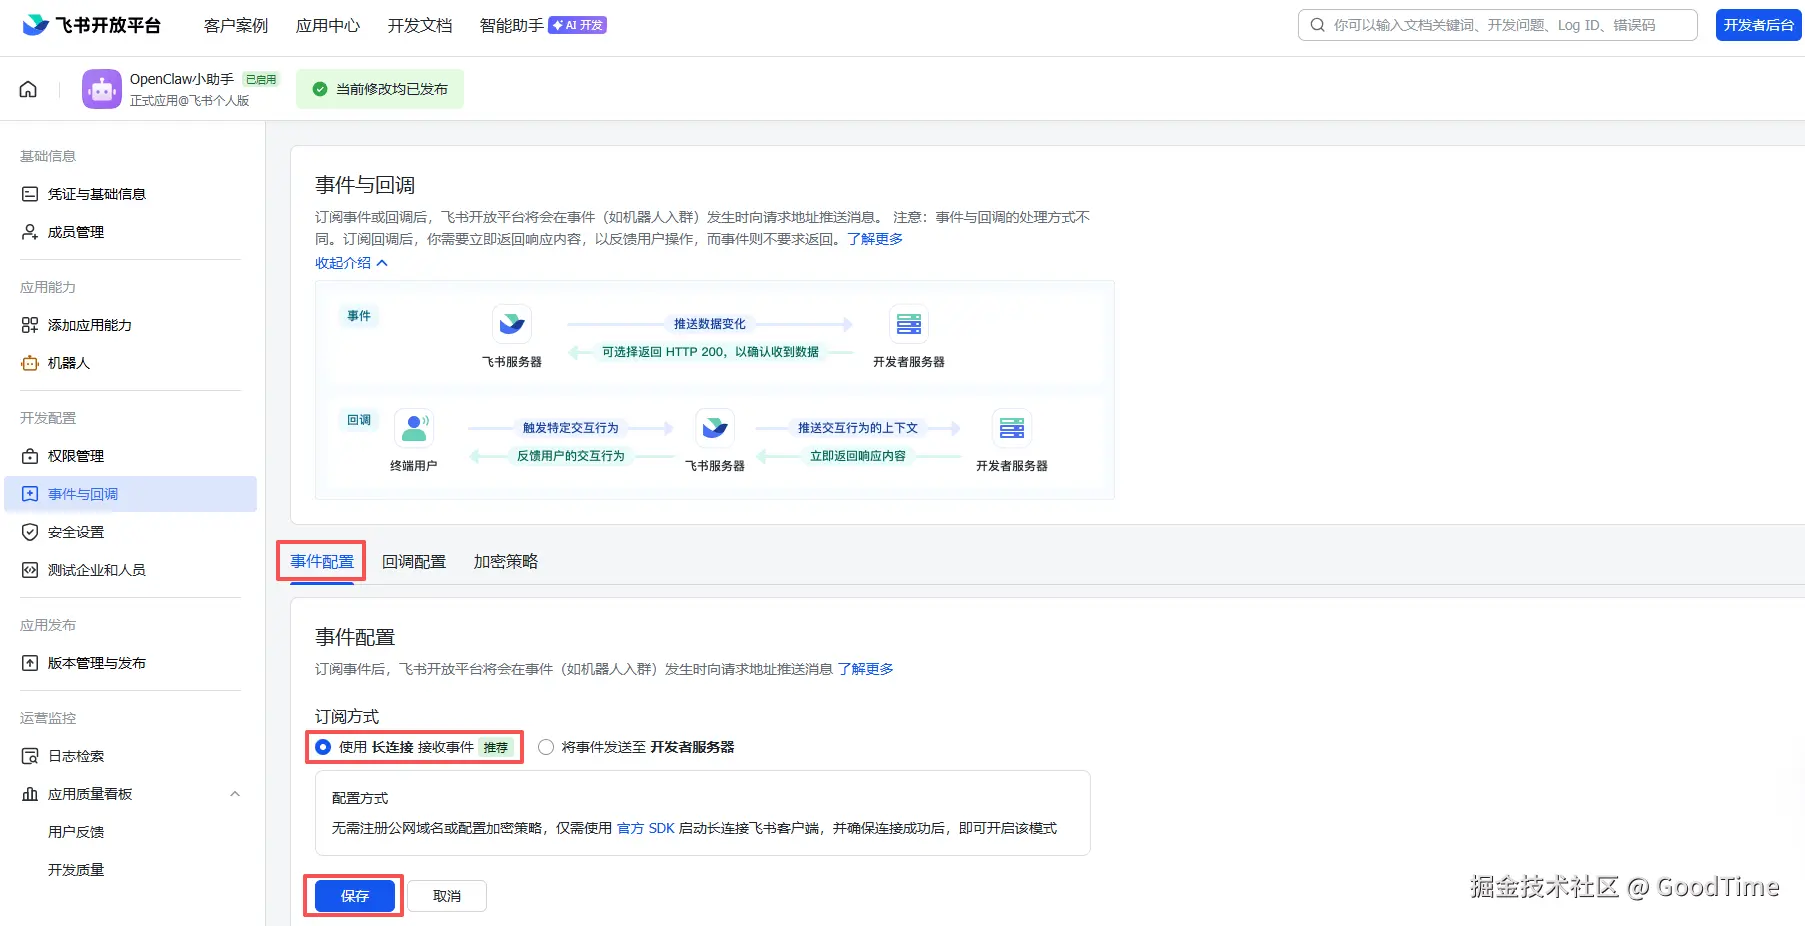The height and width of the screenshot is (926, 1805).
Task: Click the 凭证与基础信息 sidebar icon
Action: click(30, 194)
